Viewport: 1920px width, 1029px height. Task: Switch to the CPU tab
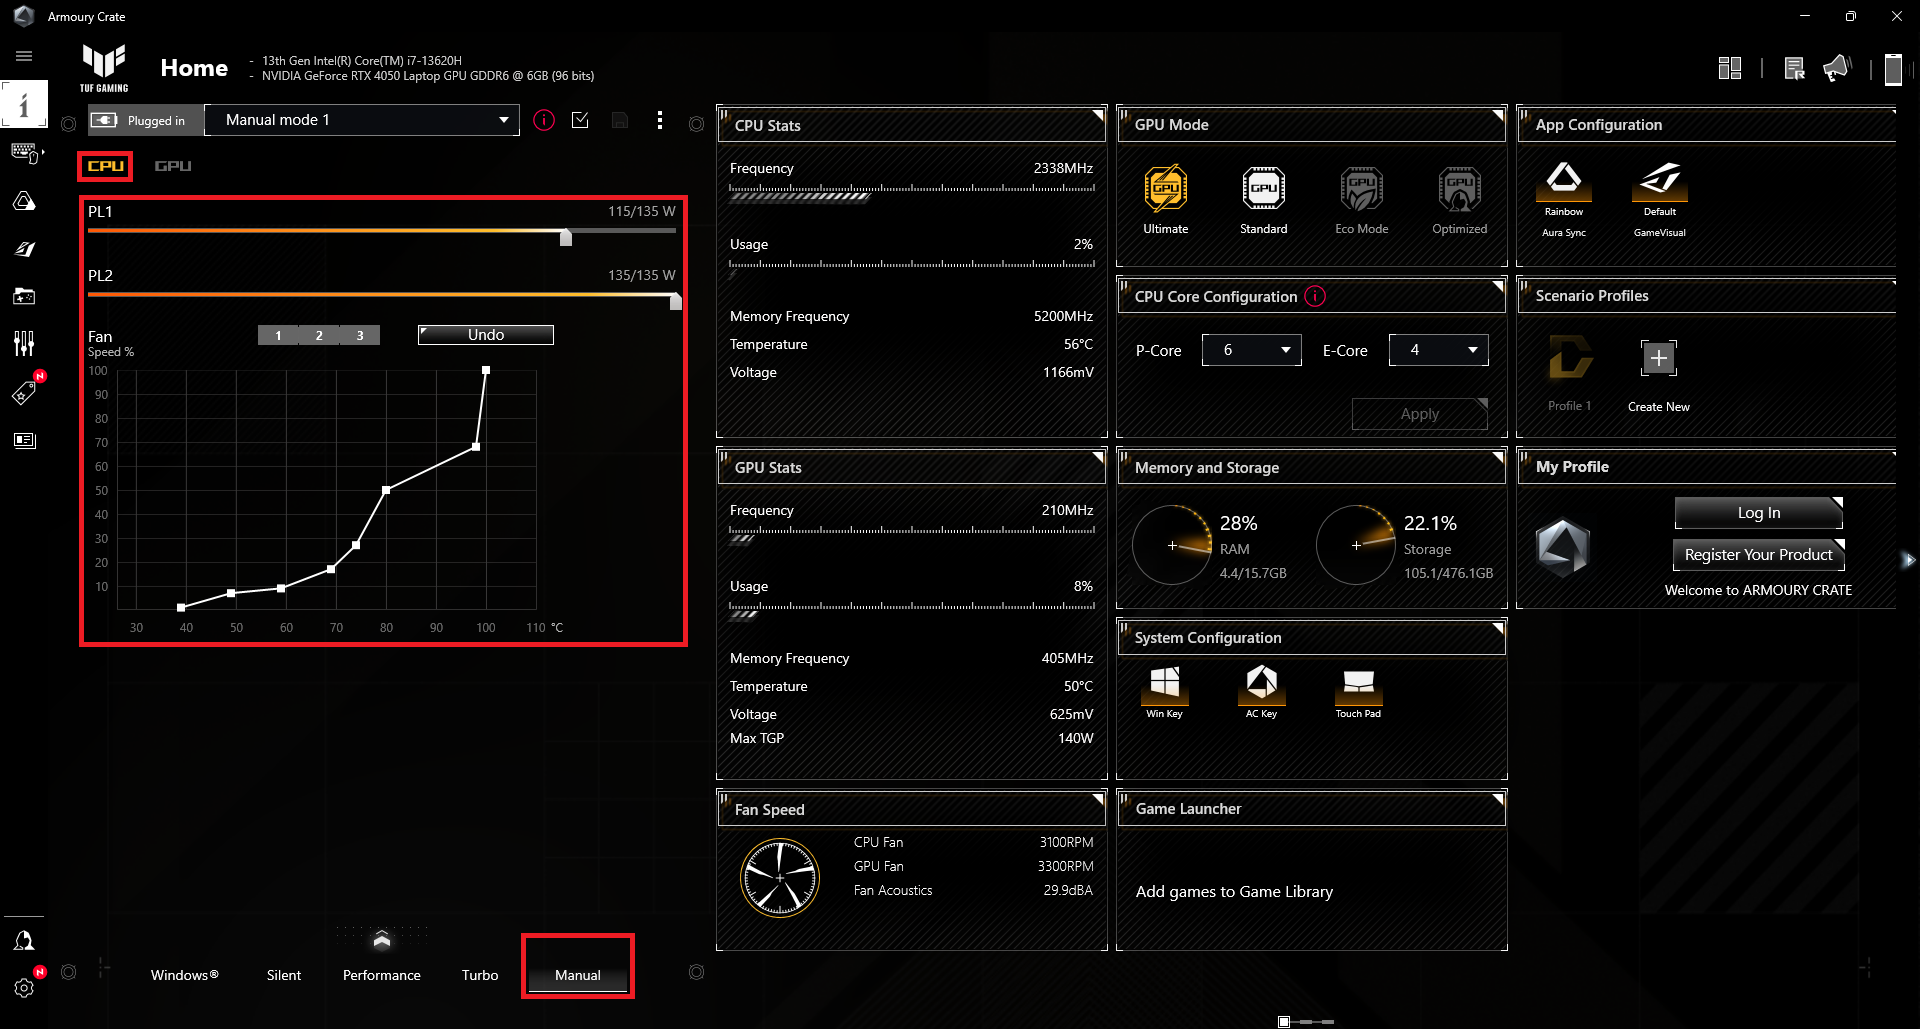[x=105, y=166]
